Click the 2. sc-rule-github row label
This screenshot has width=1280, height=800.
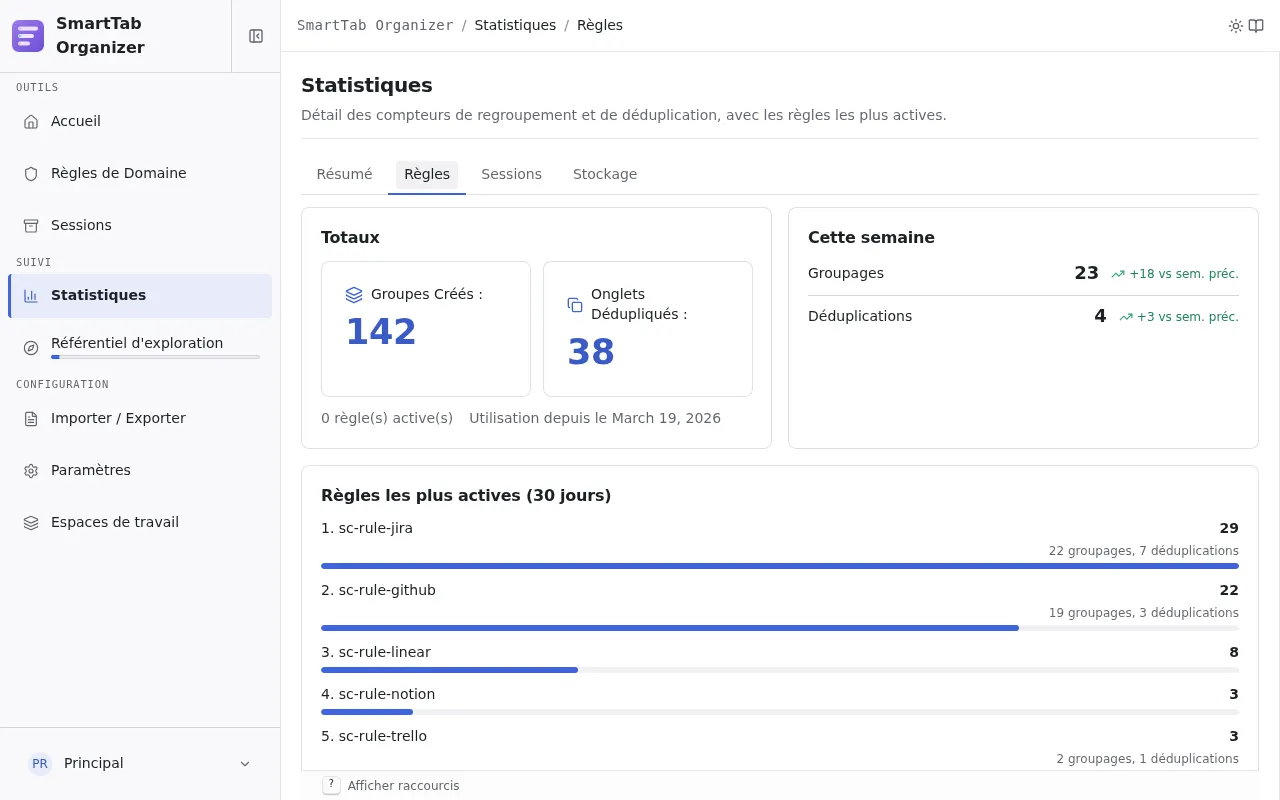point(378,590)
